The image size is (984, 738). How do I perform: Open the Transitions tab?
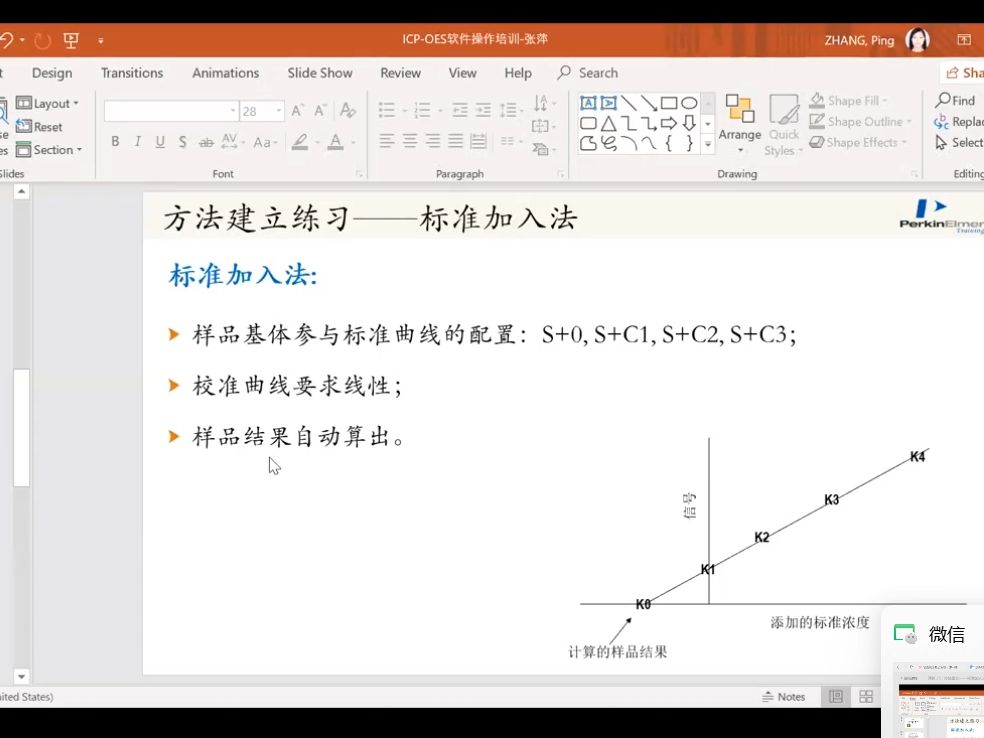[132, 73]
